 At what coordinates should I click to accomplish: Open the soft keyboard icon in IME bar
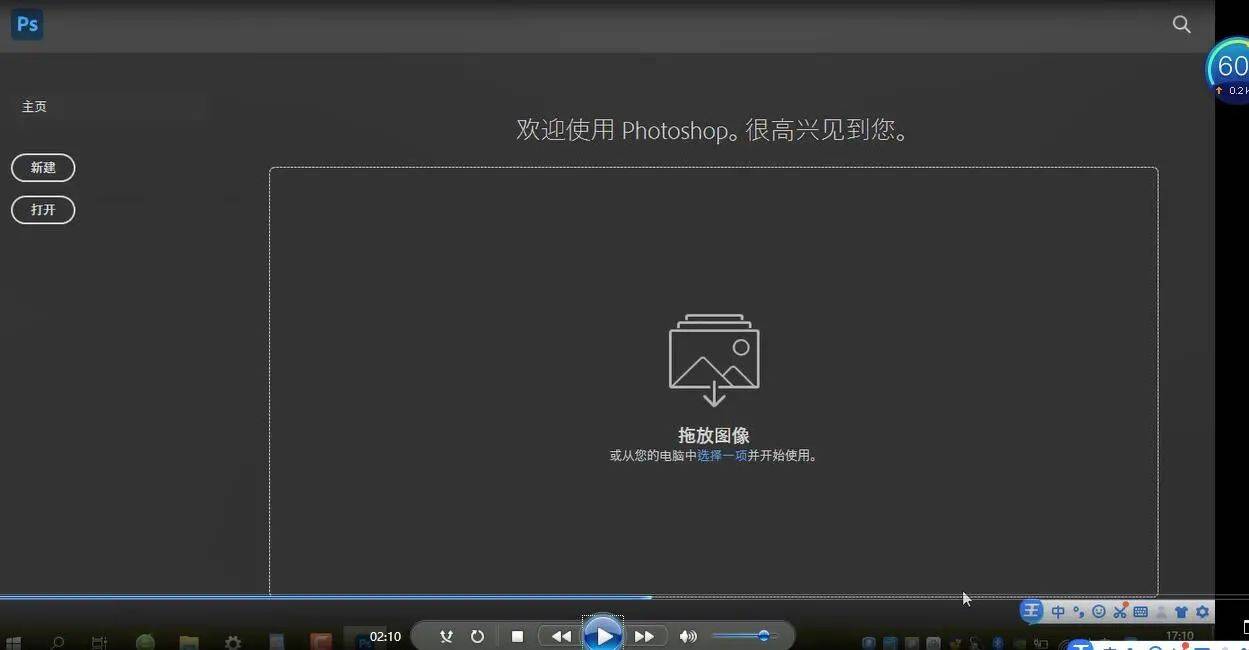[x=1141, y=612]
